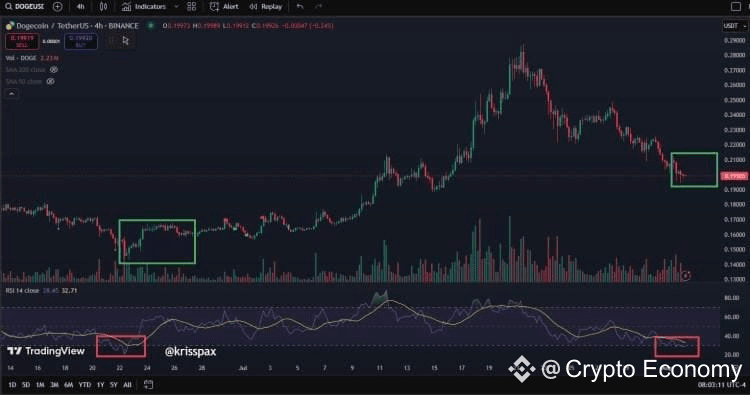Click the Jul label on time axis

click(x=243, y=368)
